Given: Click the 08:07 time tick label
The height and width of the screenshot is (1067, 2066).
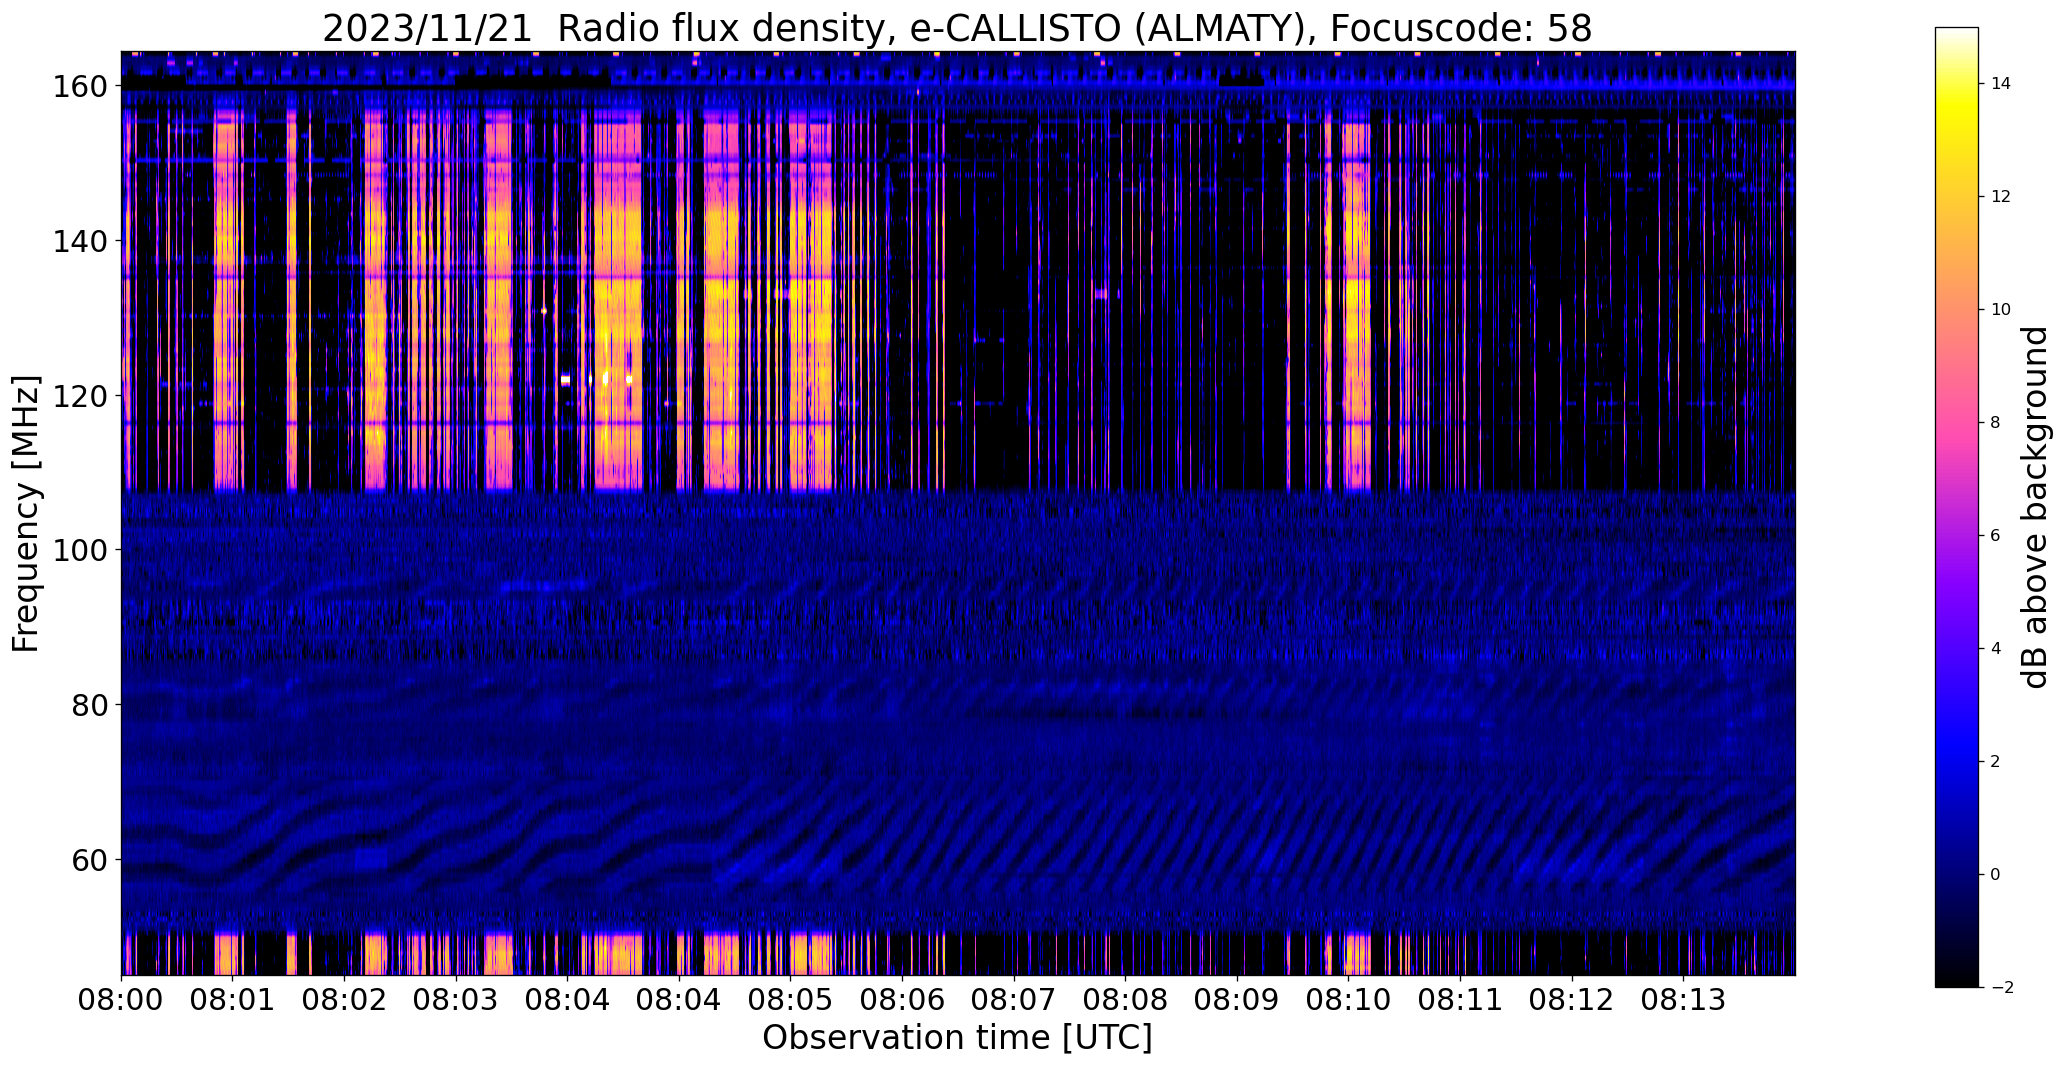Looking at the screenshot, I should [x=1014, y=1000].
